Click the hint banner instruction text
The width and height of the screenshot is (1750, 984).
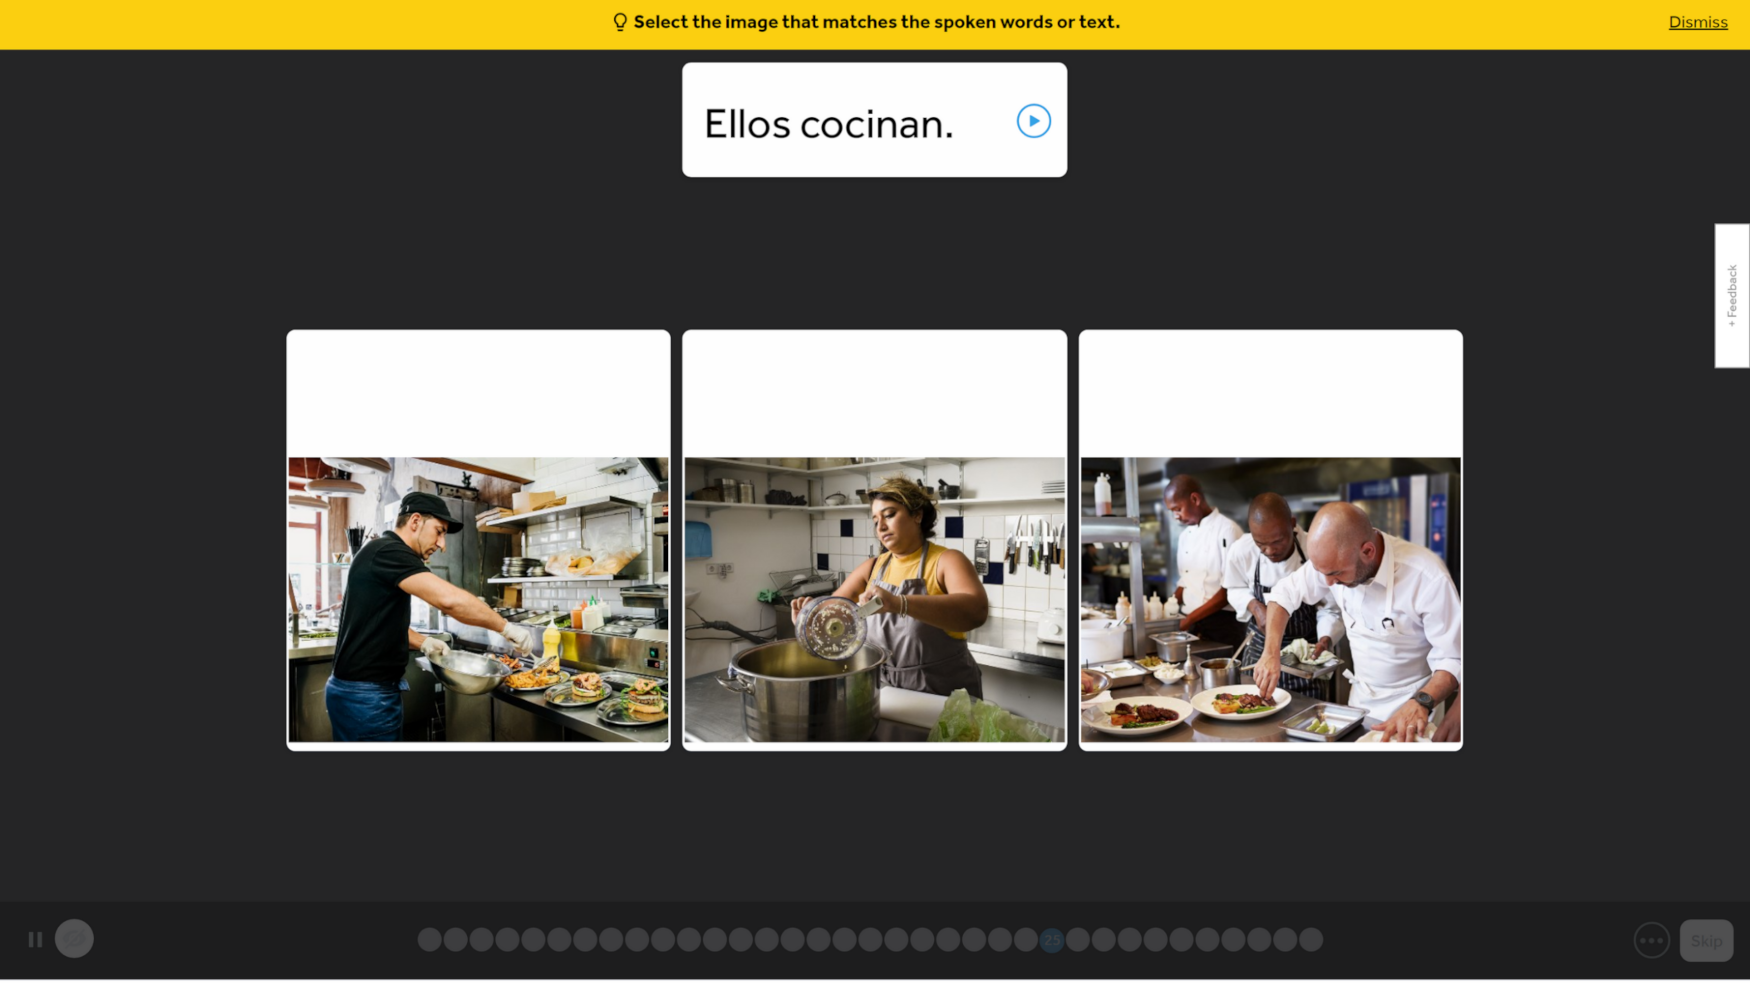tap(876, 22)
